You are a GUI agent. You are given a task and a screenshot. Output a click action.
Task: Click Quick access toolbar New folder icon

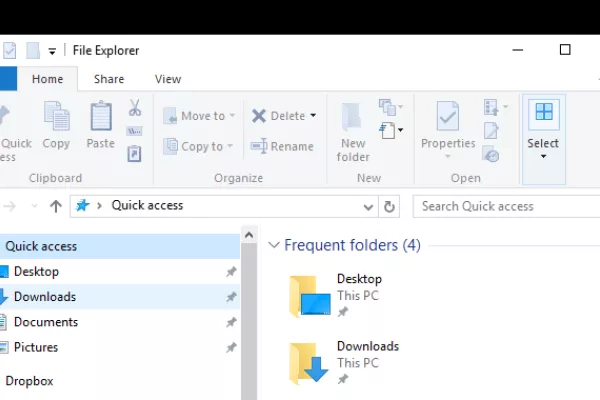[33, 51]
